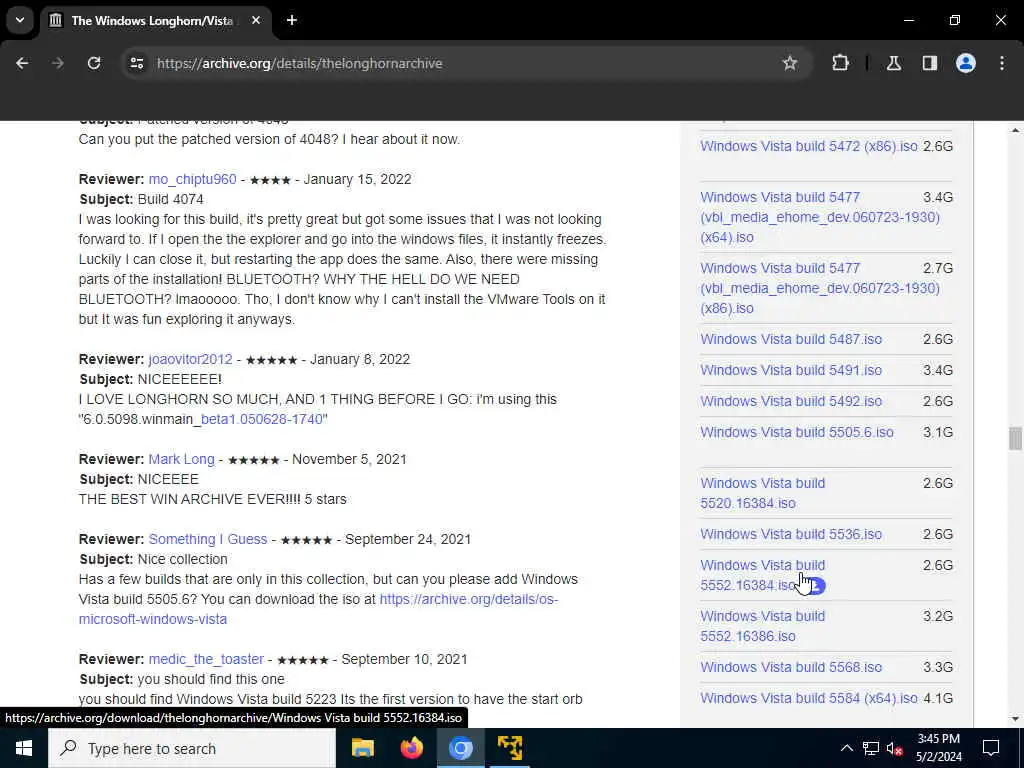Close the Windows Longhorn/Vista tab

[x=256, y=20]
